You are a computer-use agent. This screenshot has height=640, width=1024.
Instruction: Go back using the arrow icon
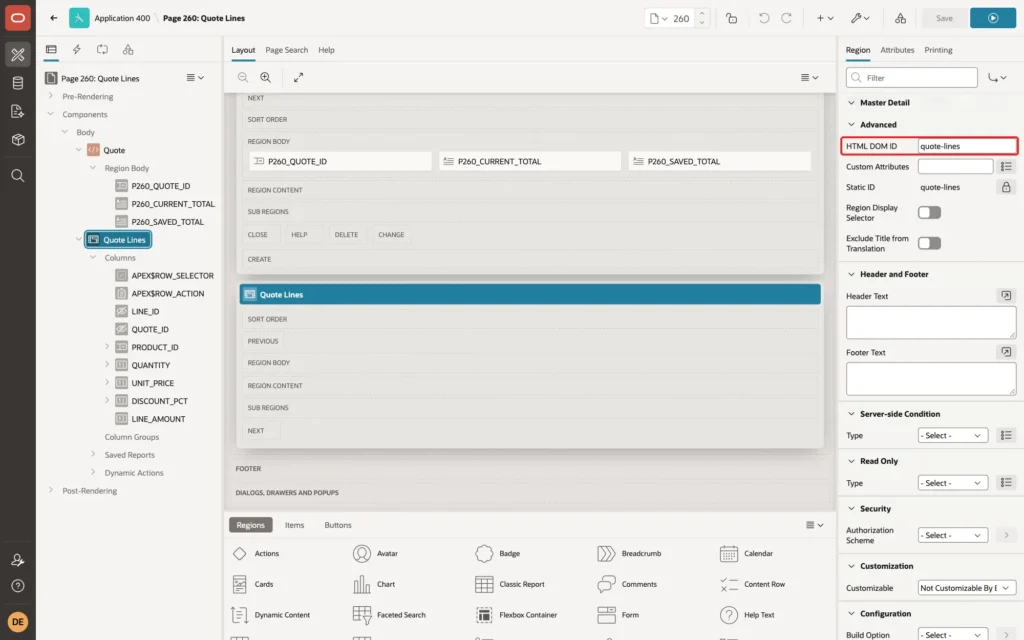pos(54,18)
